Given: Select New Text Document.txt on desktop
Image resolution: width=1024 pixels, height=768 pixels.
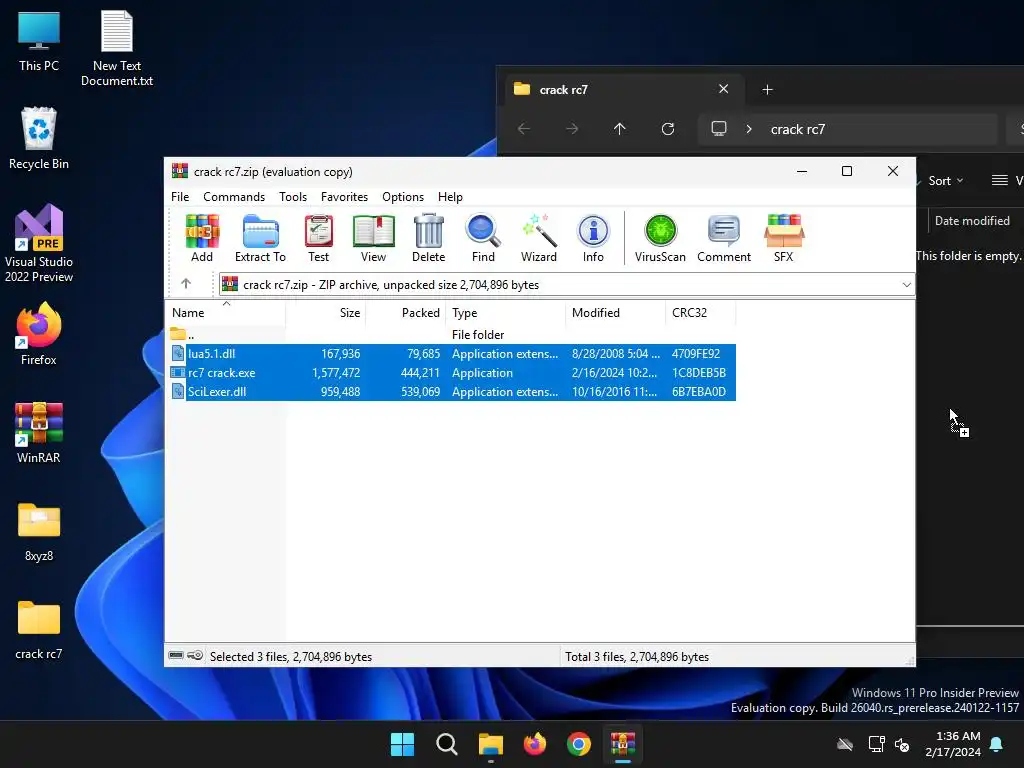Looking at the screenshot, I should [117, 48].
